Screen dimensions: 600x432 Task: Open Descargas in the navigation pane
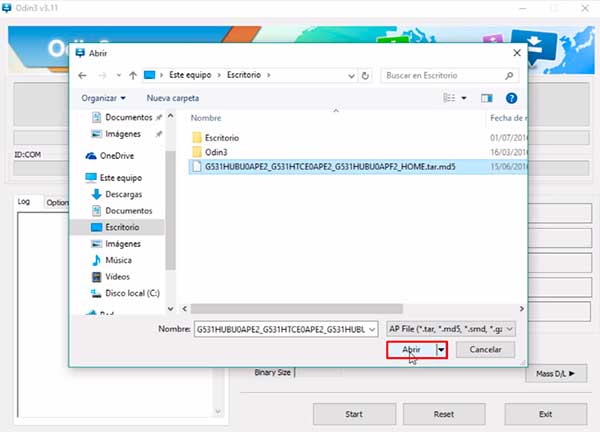click(117, 194)
